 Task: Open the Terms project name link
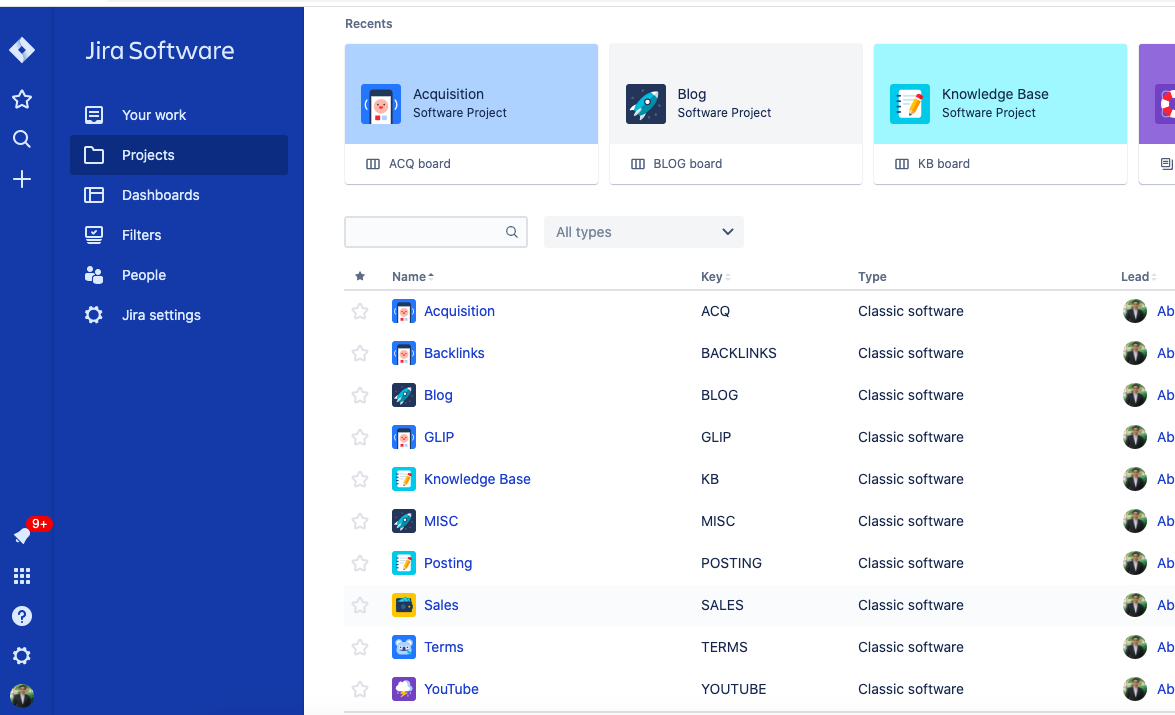(444, 647)
